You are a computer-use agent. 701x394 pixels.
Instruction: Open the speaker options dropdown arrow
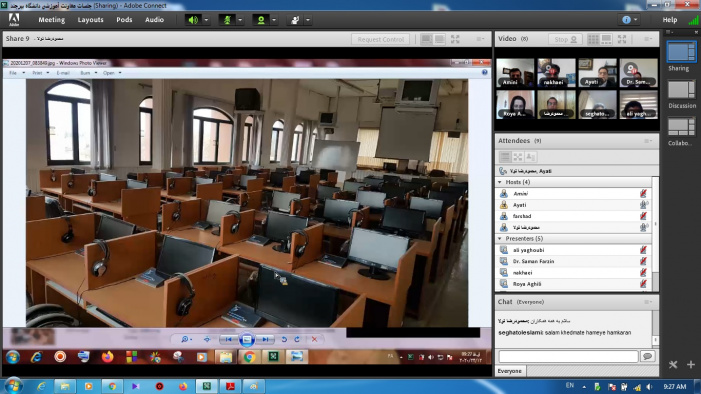coord(206,20)
